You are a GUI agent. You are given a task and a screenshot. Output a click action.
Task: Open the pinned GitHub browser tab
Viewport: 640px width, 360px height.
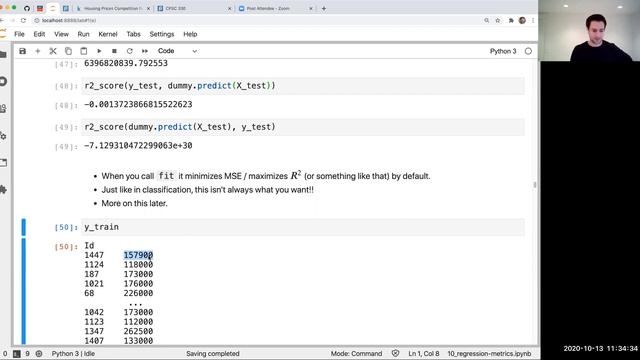pos(27,8)
